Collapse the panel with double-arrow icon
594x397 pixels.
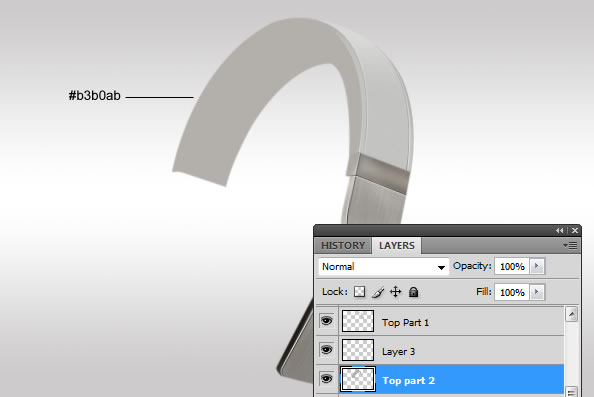(x=560, y=230)
